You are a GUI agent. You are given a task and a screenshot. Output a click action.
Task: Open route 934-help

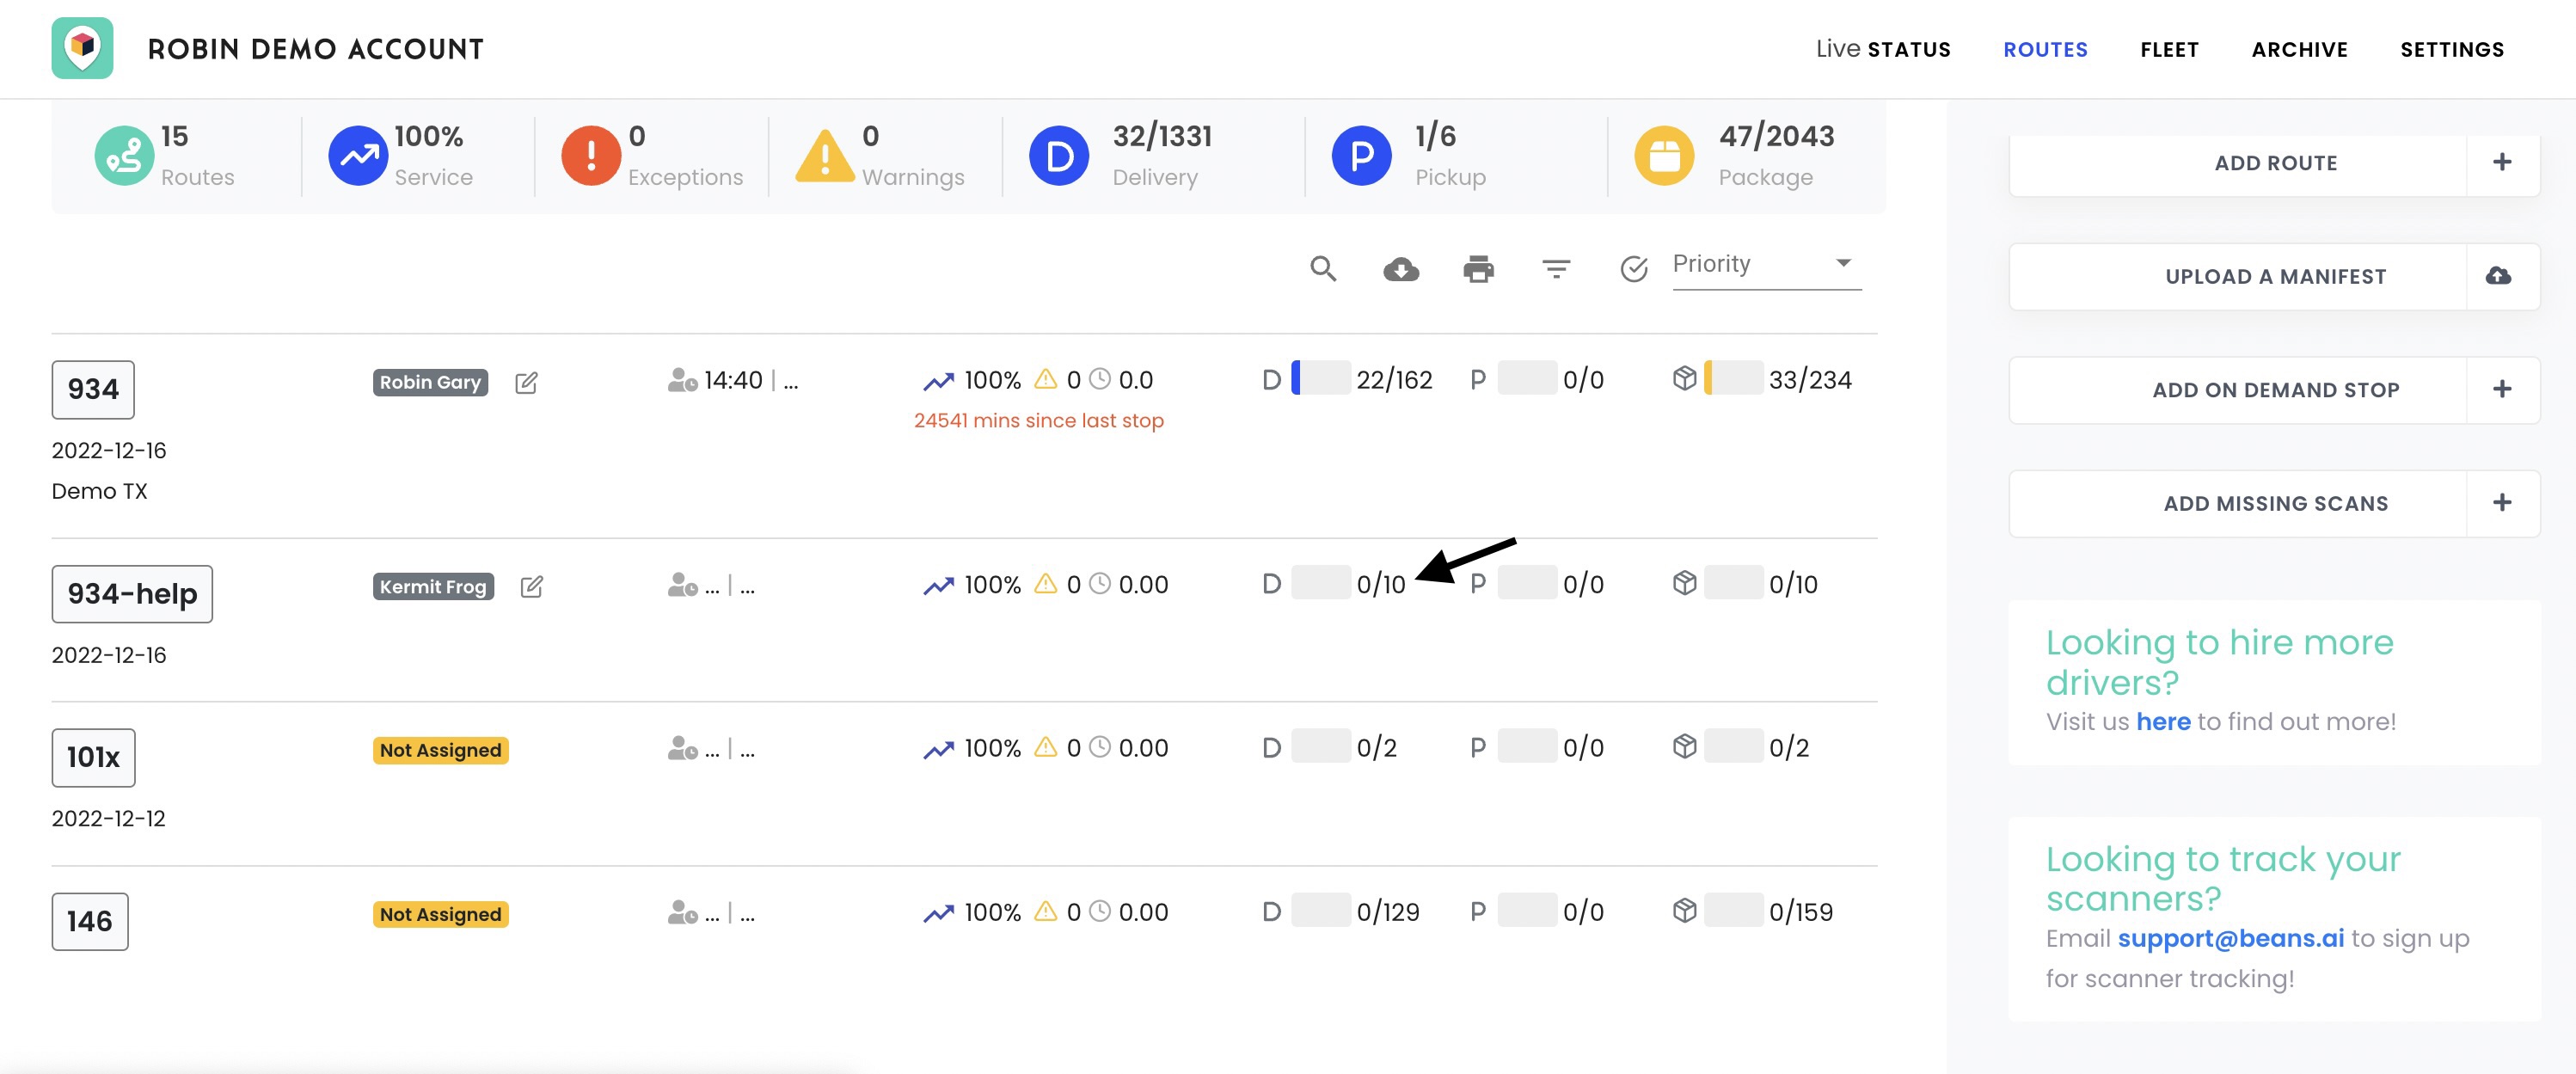point(132,594)
